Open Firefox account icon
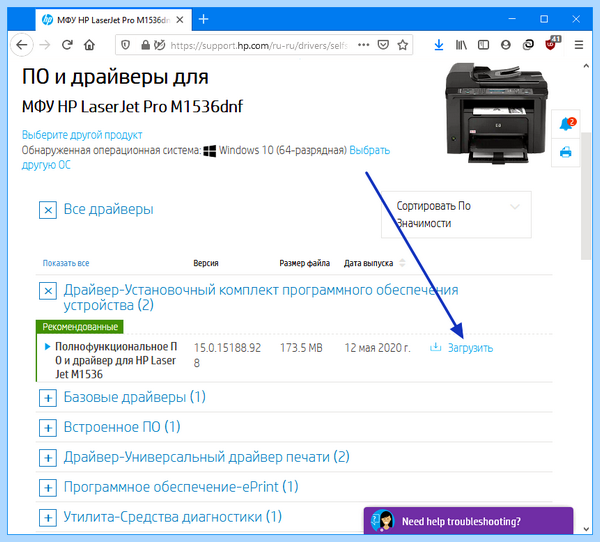This screenshot has height=542, width=600. [506, 45]
